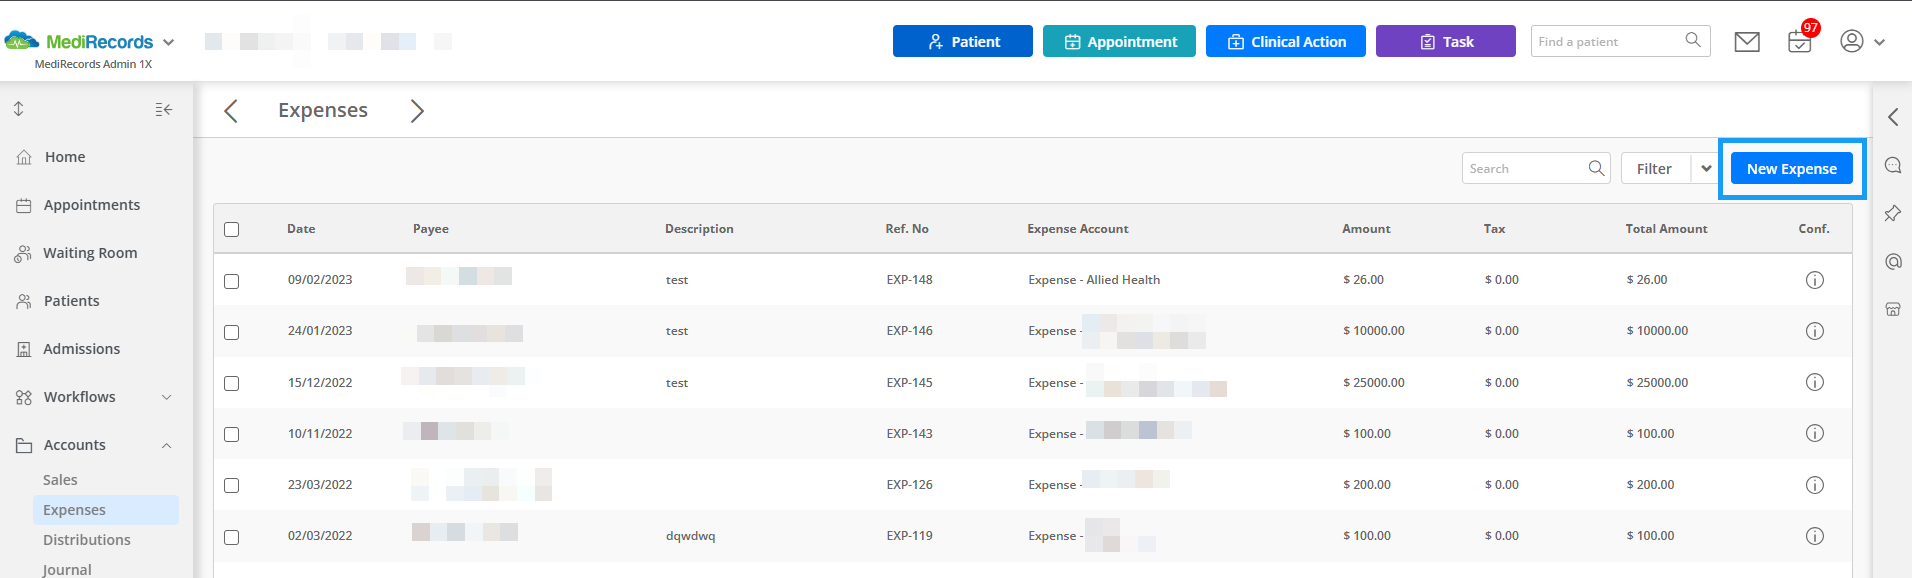Click the MediRecords cloud logo
The height and width of the screenshot is (578, 1912).
click(21, 41)
